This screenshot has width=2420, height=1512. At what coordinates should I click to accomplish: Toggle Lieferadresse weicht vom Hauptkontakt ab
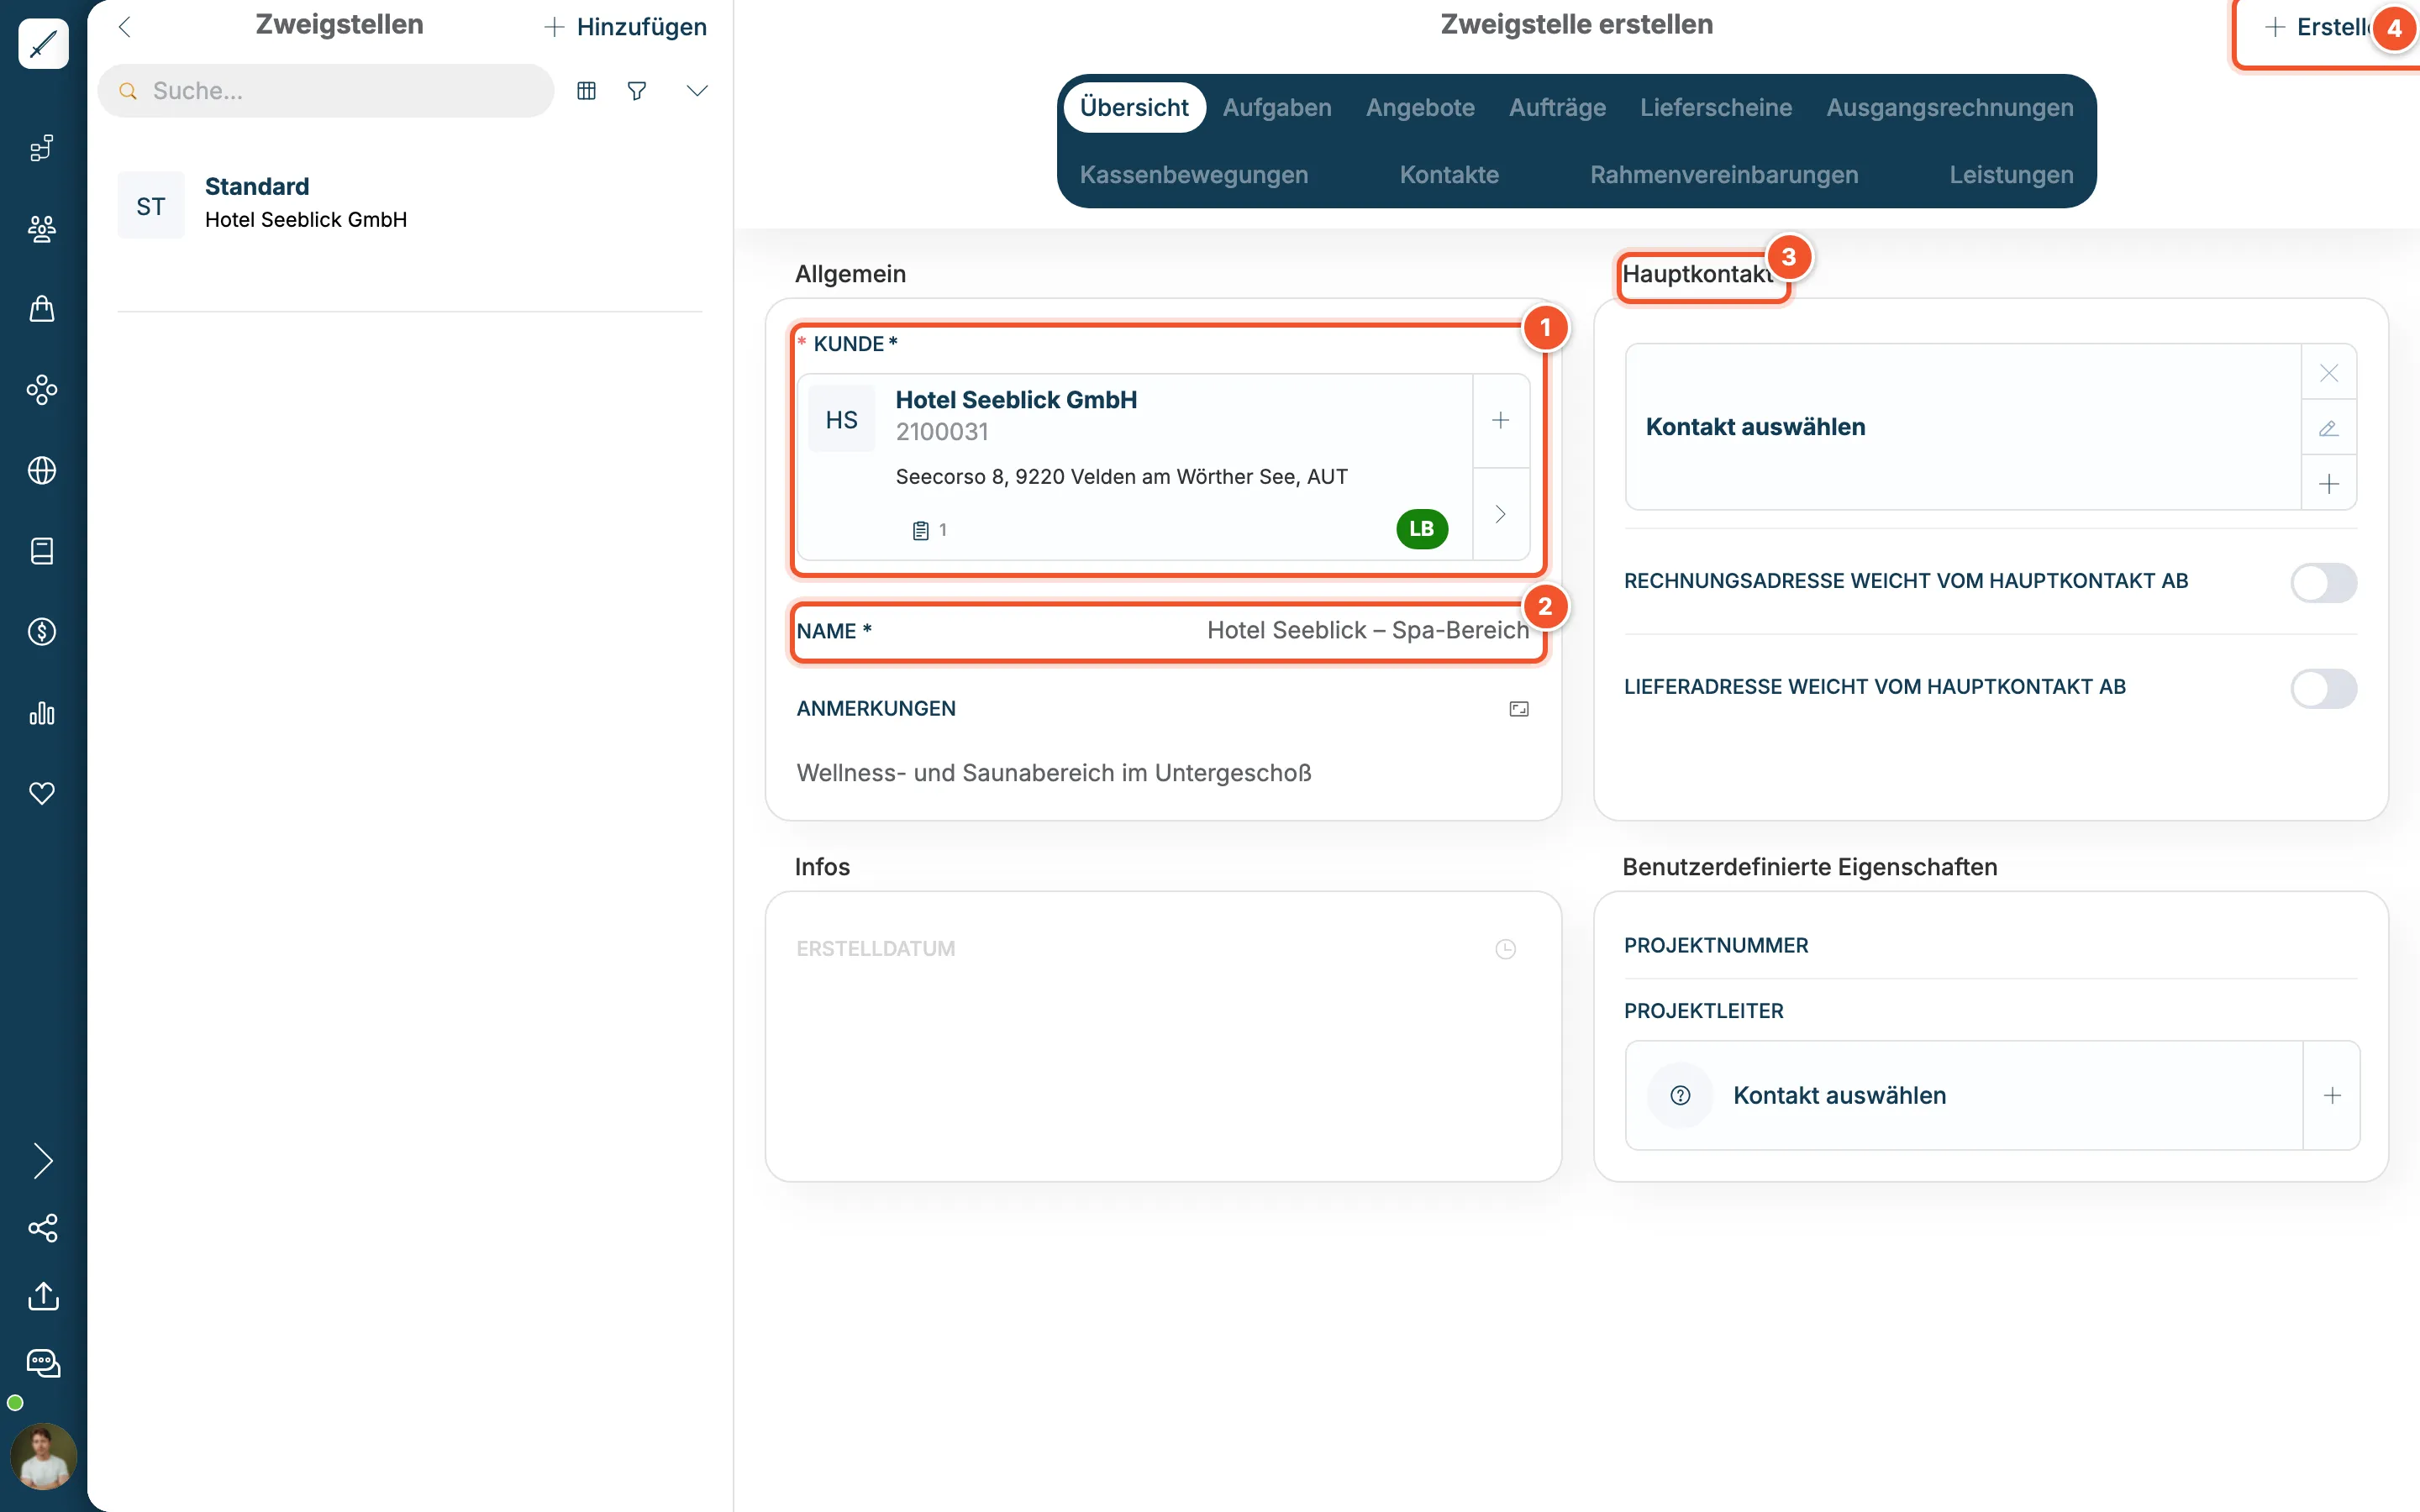tap(2323, 688)
